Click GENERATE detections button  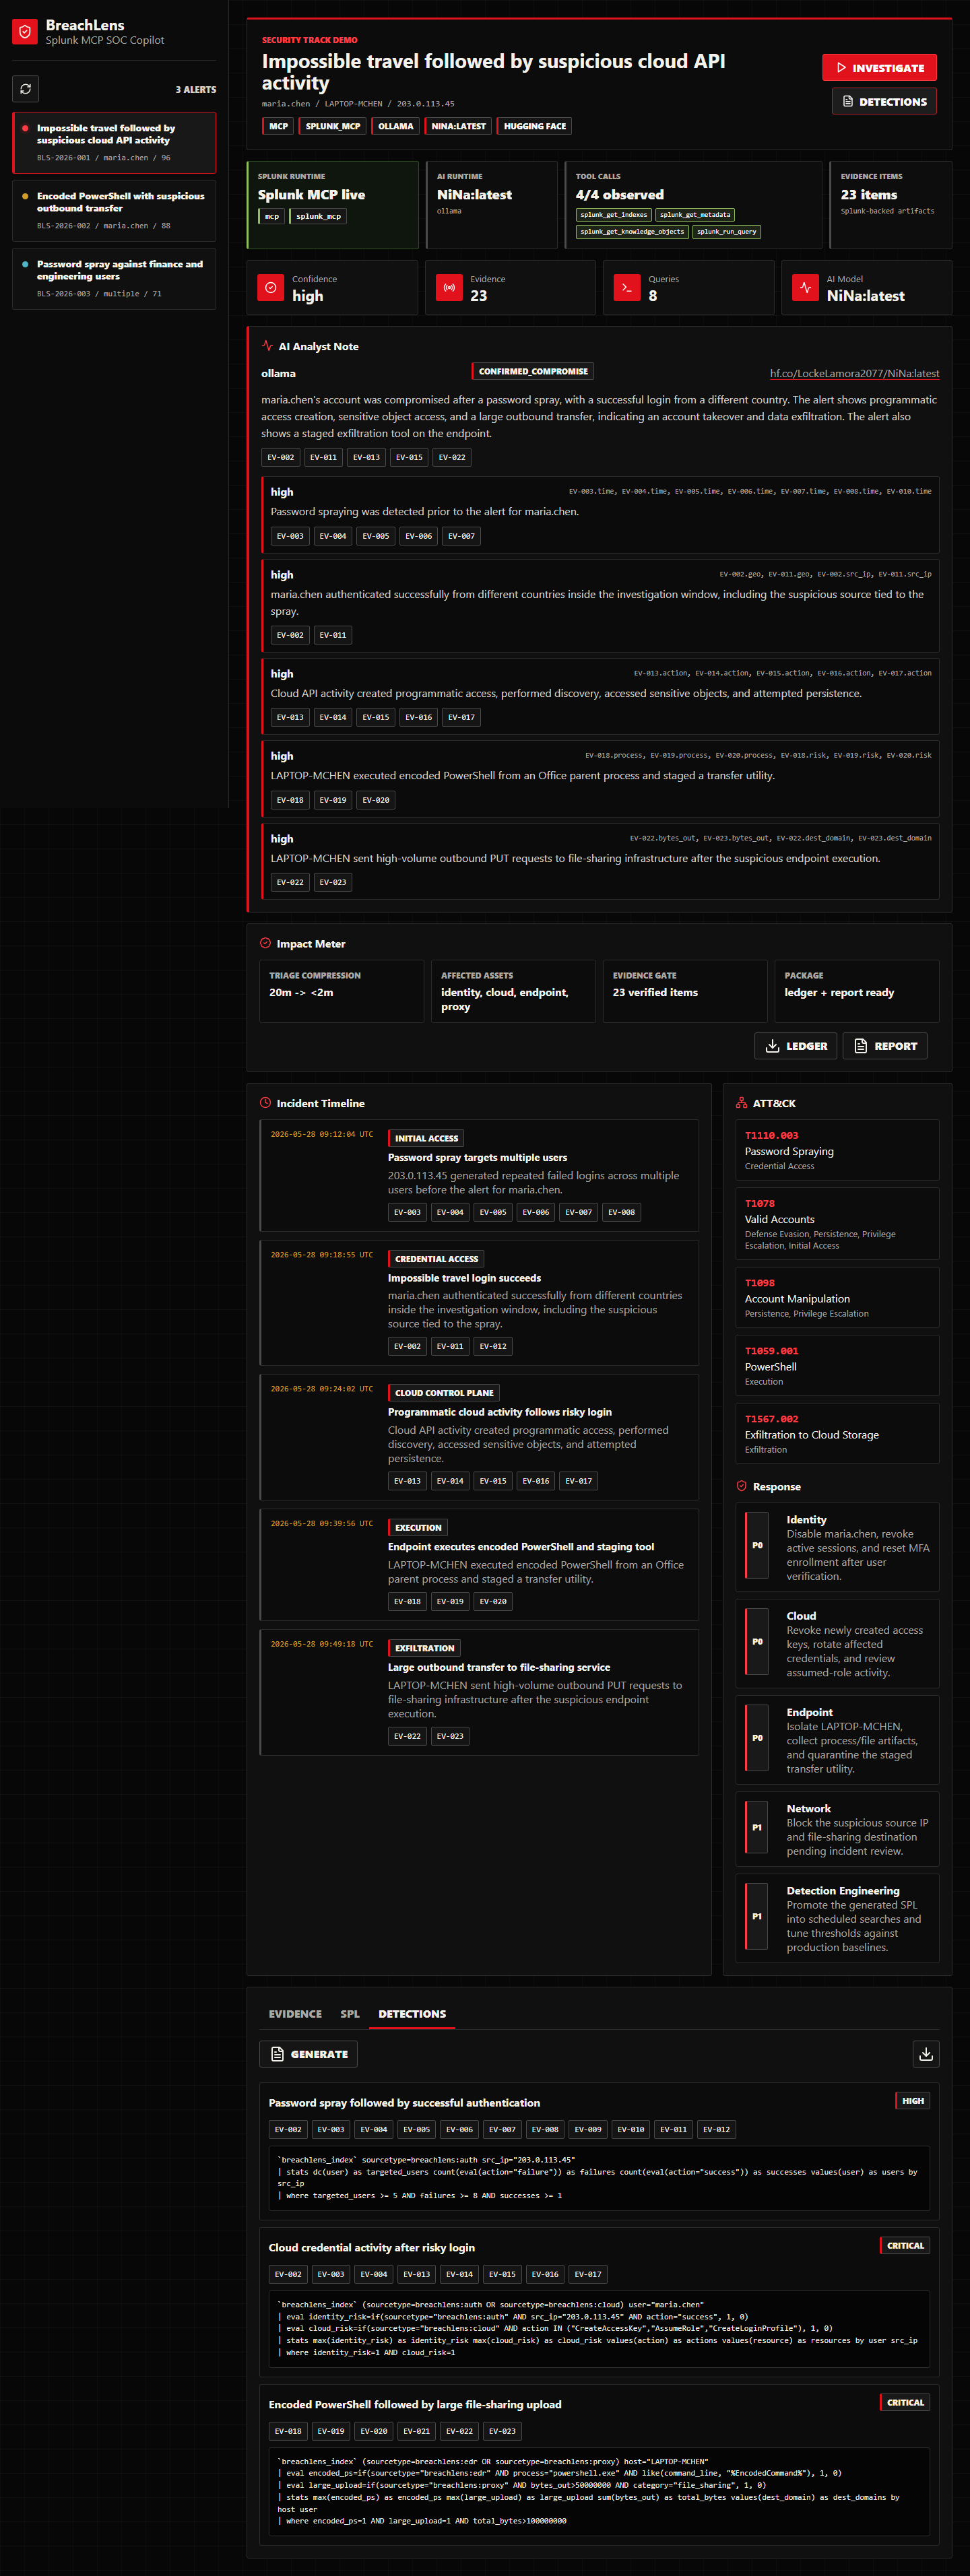tap(308, 2054)
